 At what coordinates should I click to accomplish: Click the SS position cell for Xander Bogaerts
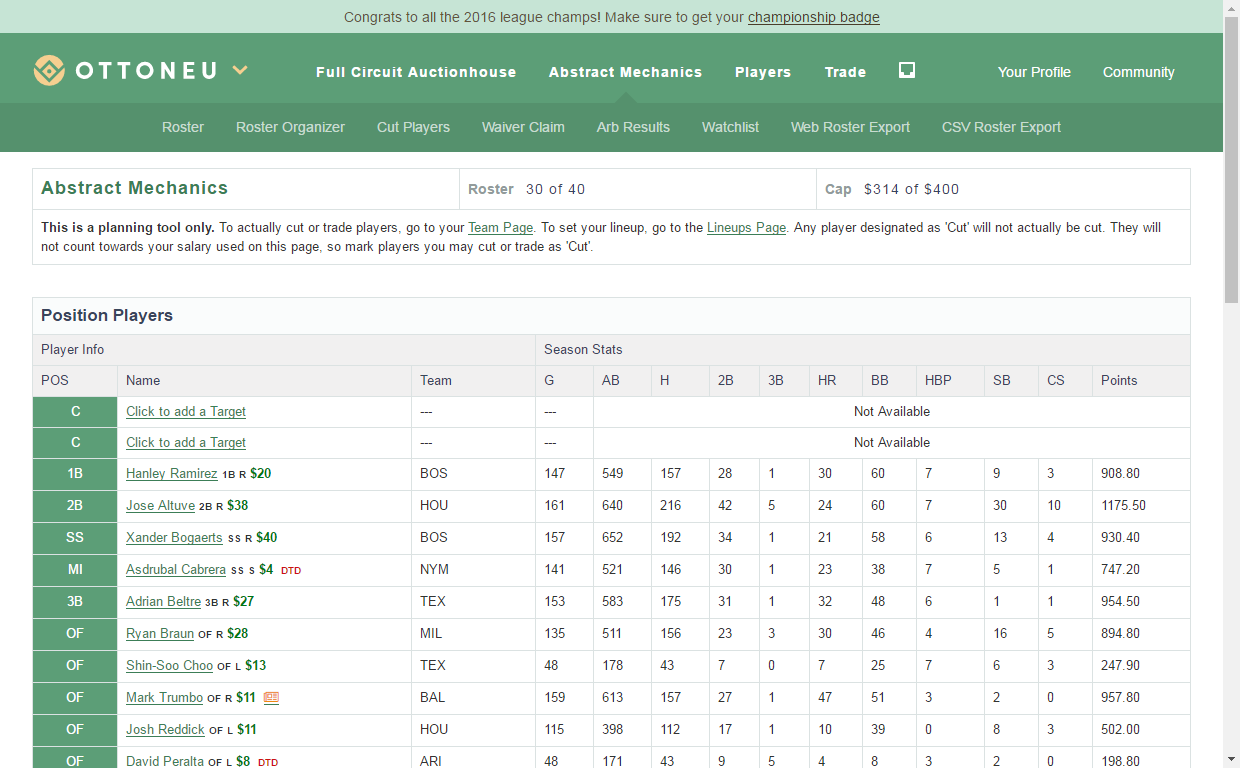pos(75,538)
